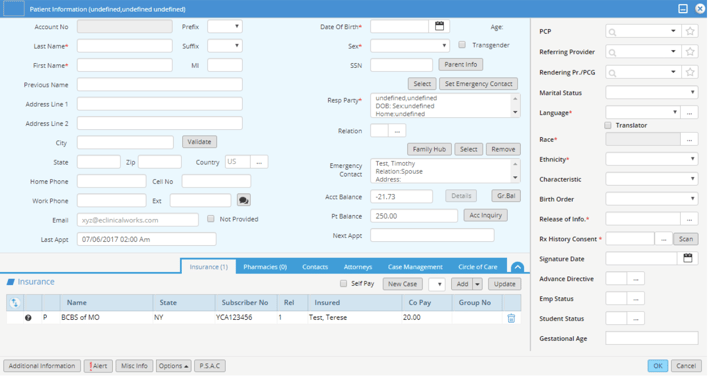
Task: Open the Prefix dropdown
Action: coord(225,27)
